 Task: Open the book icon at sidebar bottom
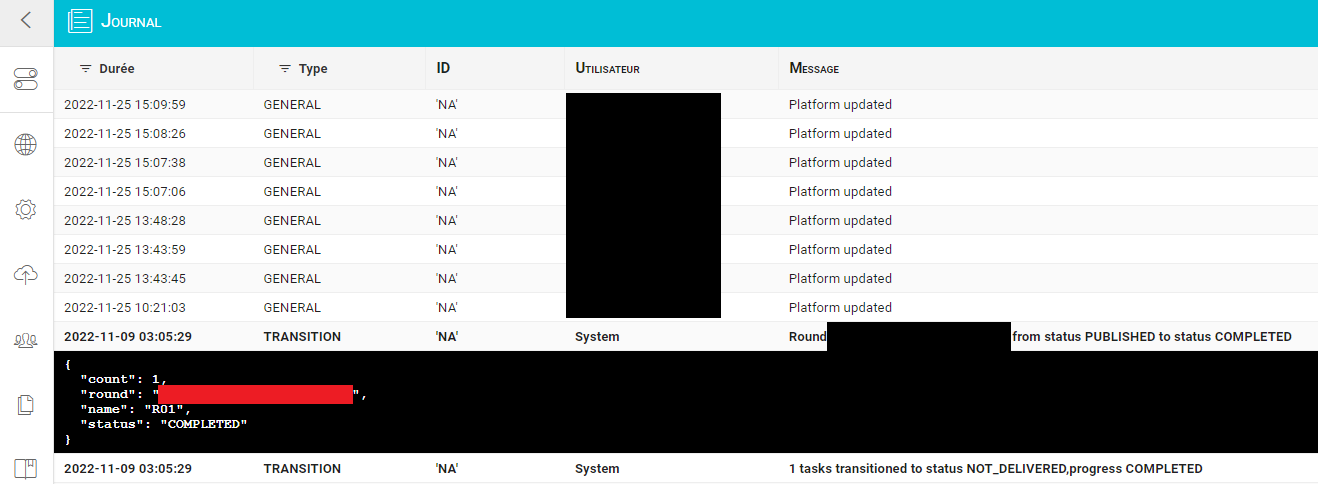click(x=26, y=469)
